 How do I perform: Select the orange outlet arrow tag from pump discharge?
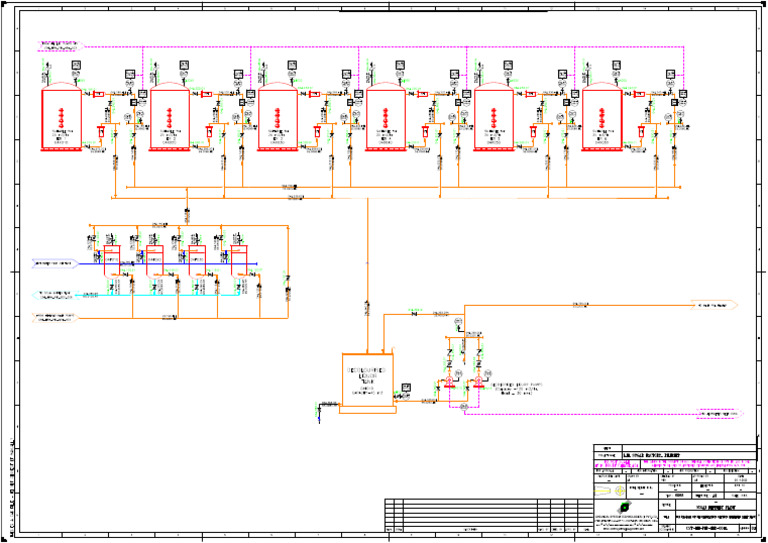click(x=714, y=306)
